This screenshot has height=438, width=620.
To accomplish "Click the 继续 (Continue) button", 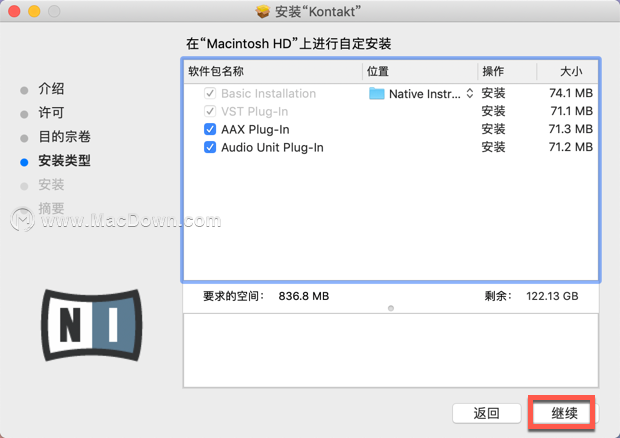I will pos(564,413).
